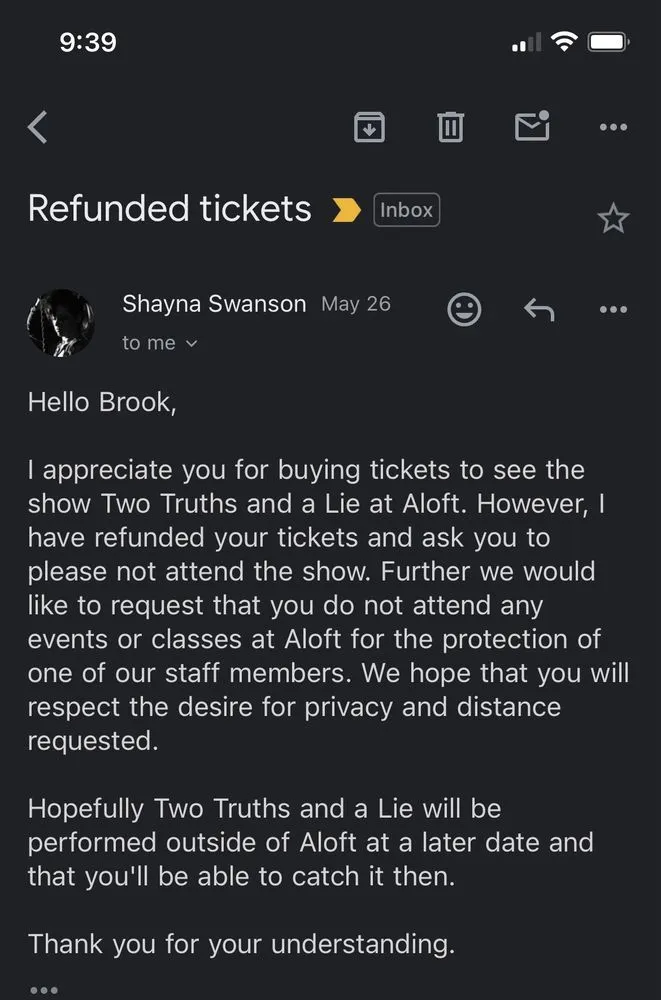
Task: Tap the 9:39 clock in status bar
Action: point(88,42)
